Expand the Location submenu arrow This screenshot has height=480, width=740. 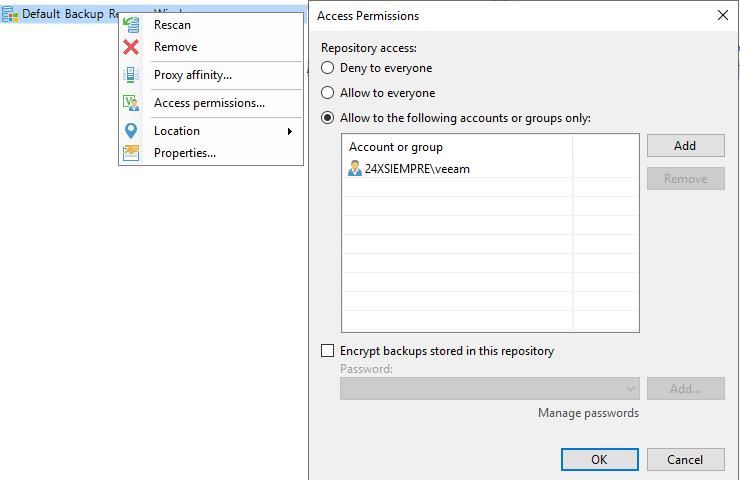click(290, 131)
